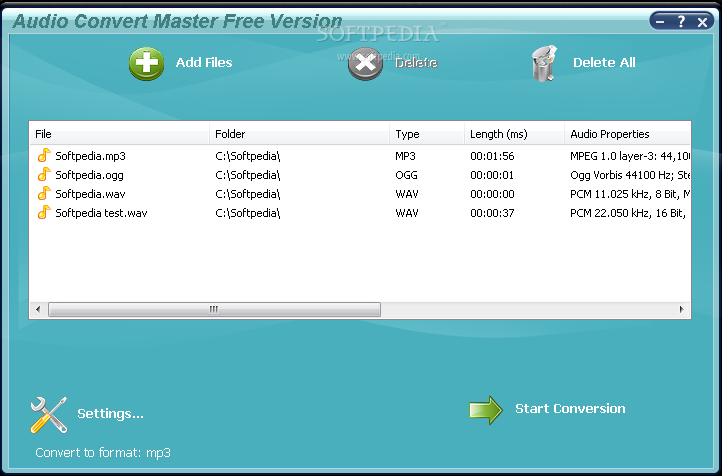Click the Start Conversion text
Screen dimensions: 722x476
click(570, 408)
